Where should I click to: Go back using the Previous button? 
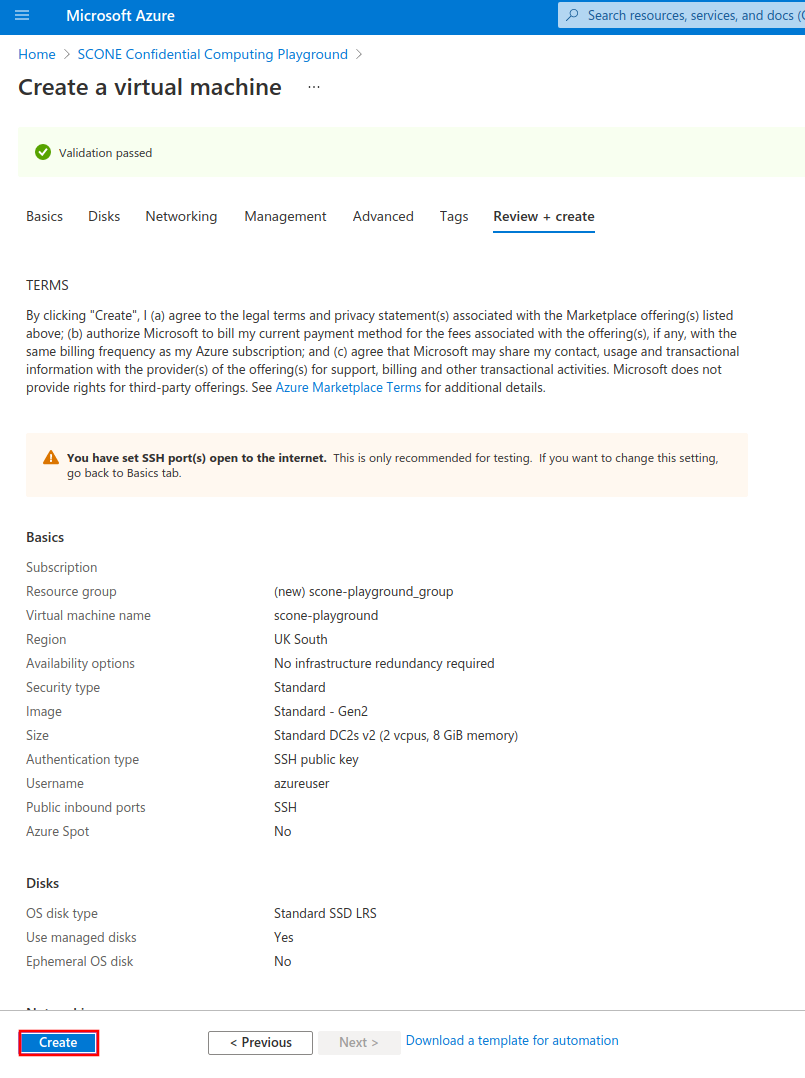(x=260, y=1042)
